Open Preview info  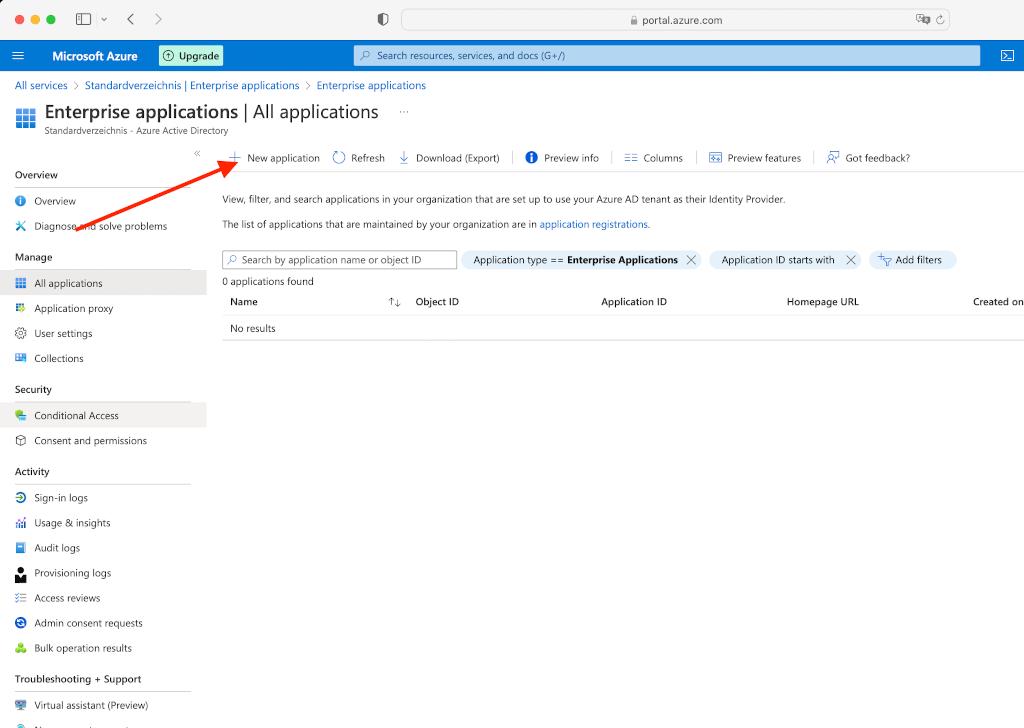562,158
